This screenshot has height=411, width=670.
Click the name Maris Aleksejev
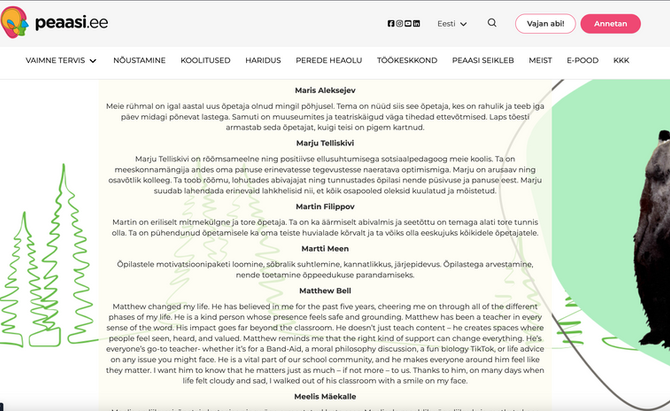325,91
